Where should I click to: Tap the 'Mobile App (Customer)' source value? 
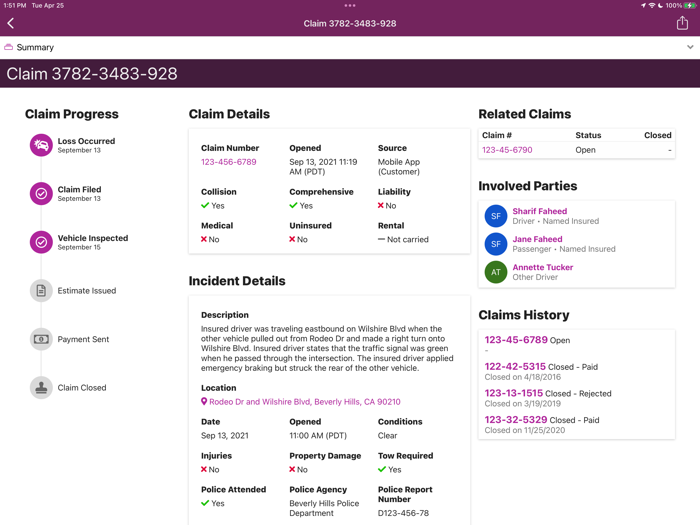pyautogui.click(x=399, y=167)
